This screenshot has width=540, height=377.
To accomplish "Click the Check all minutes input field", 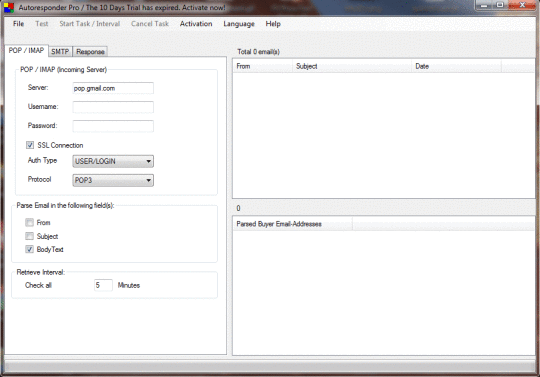I will pyautogui.click(x=103, y=285).
